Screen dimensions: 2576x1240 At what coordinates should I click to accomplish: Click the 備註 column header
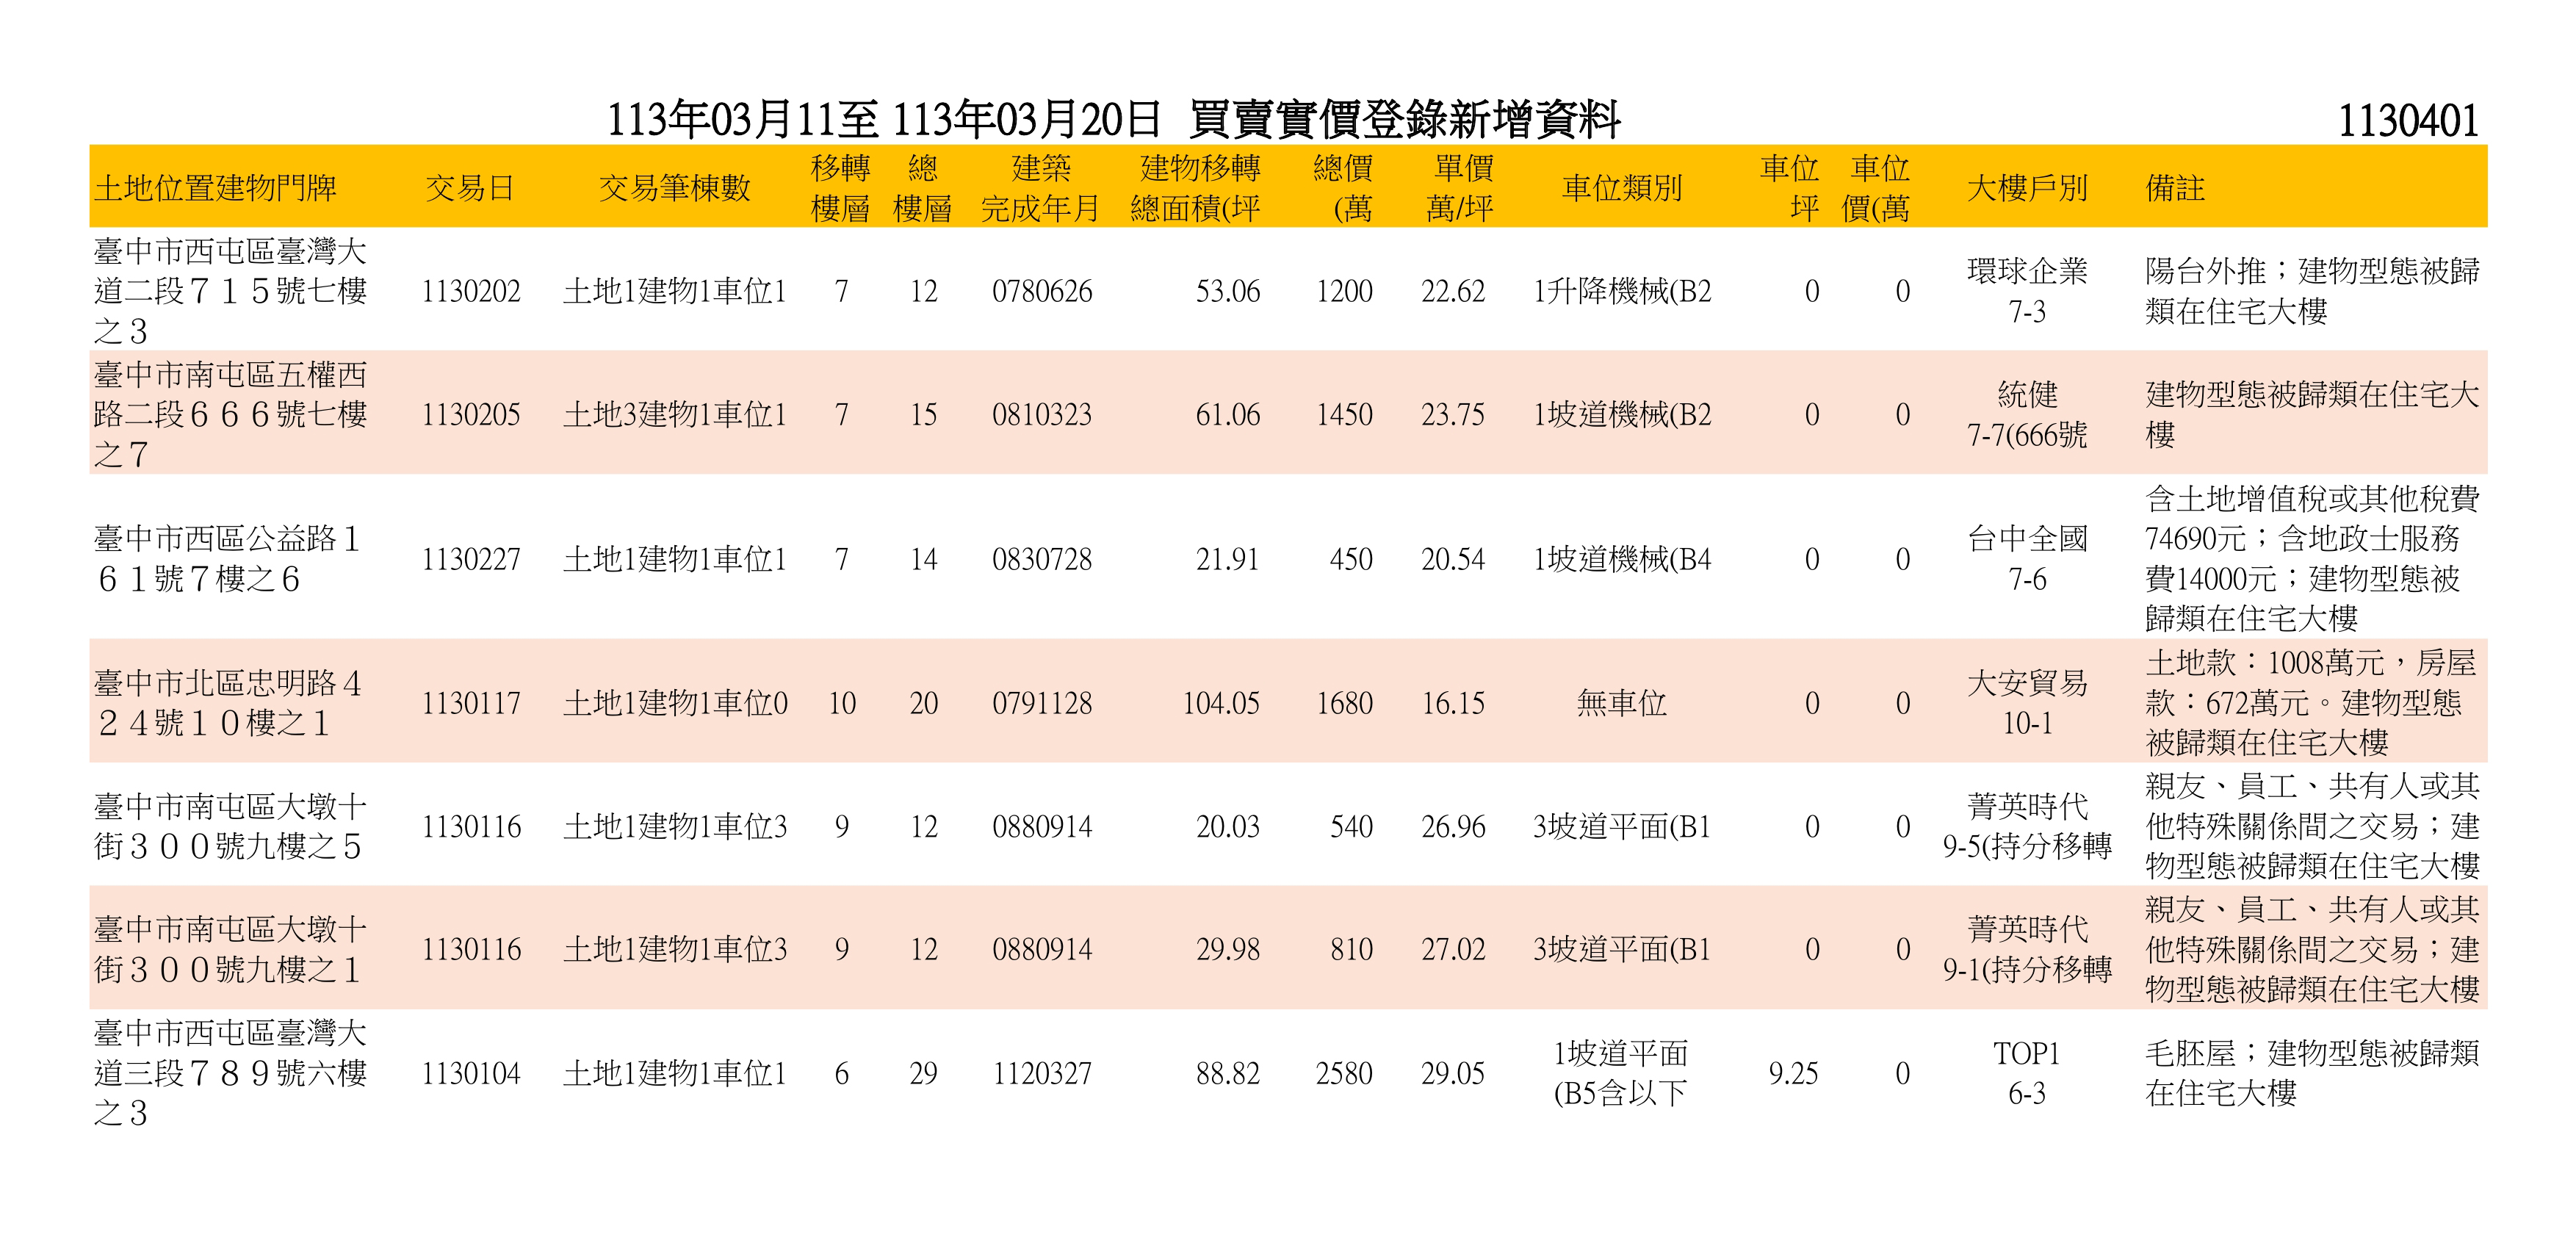[x=2175, y=188]
